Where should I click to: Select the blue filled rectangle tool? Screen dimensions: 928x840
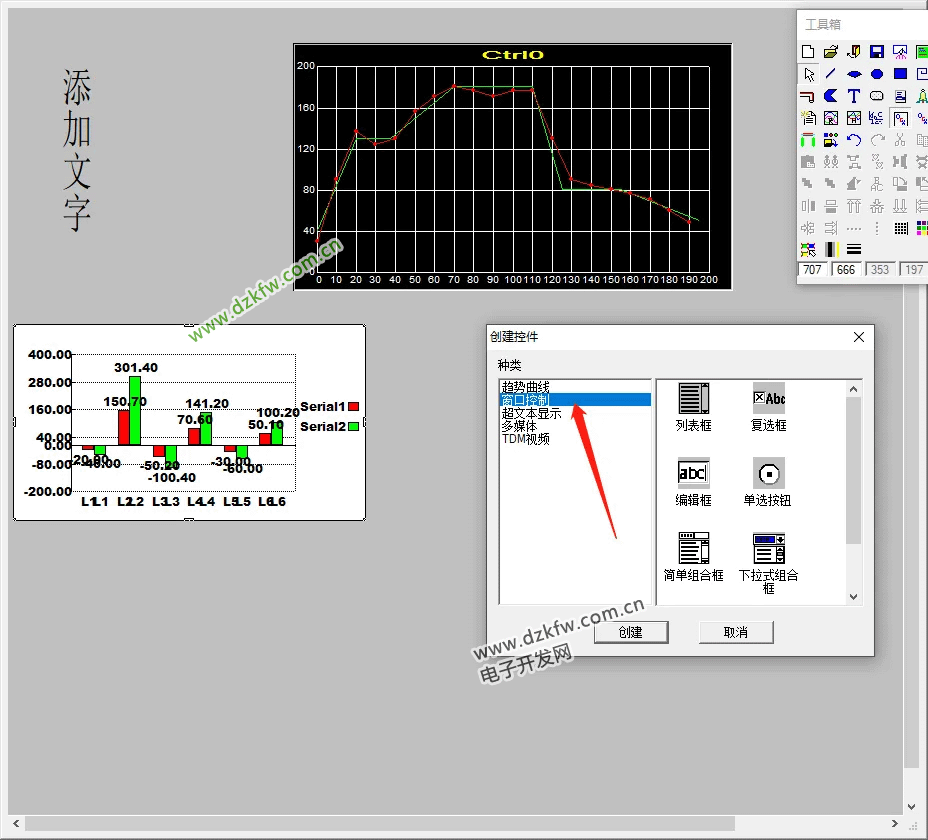(900, 74)
